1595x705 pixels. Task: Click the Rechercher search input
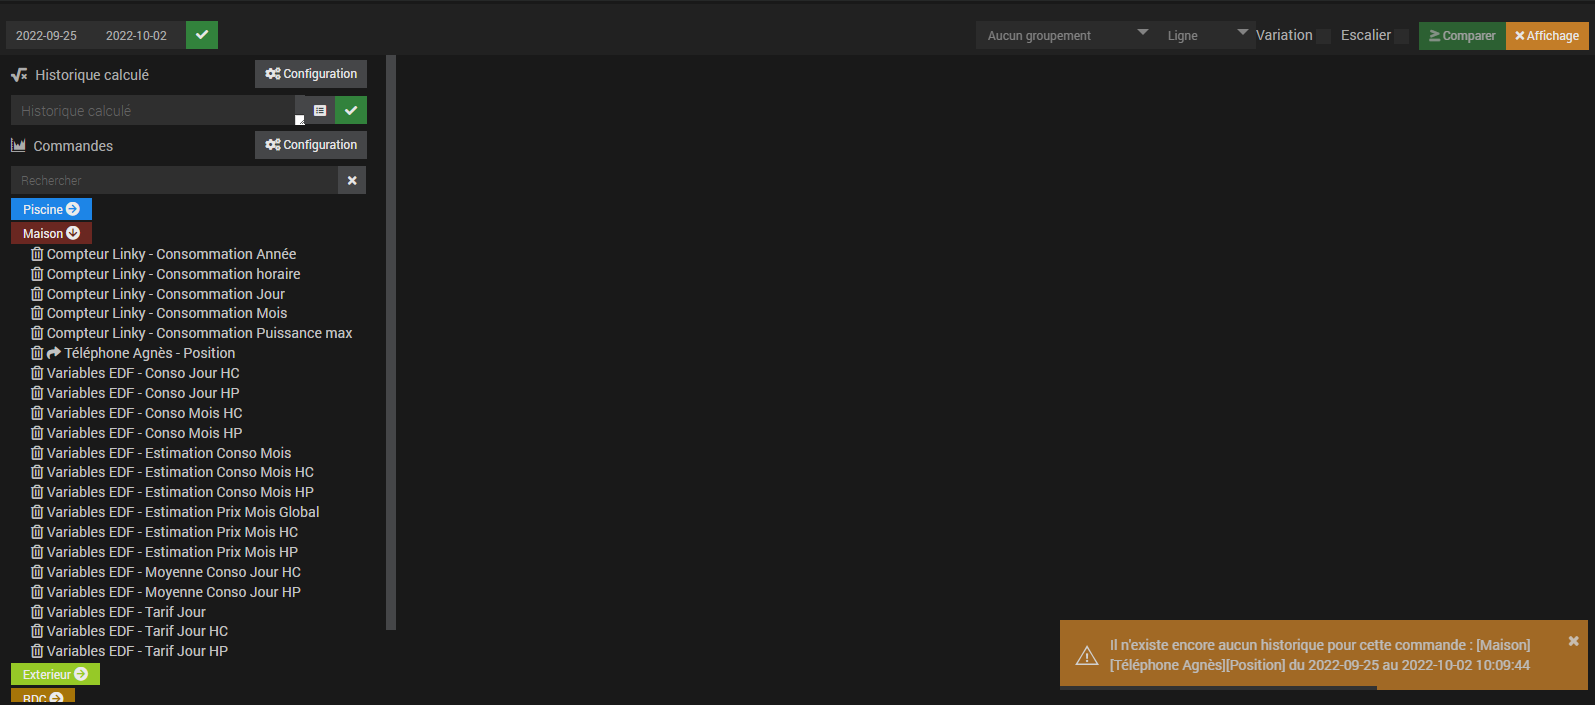pyautogui.click(x=174, y=180)
